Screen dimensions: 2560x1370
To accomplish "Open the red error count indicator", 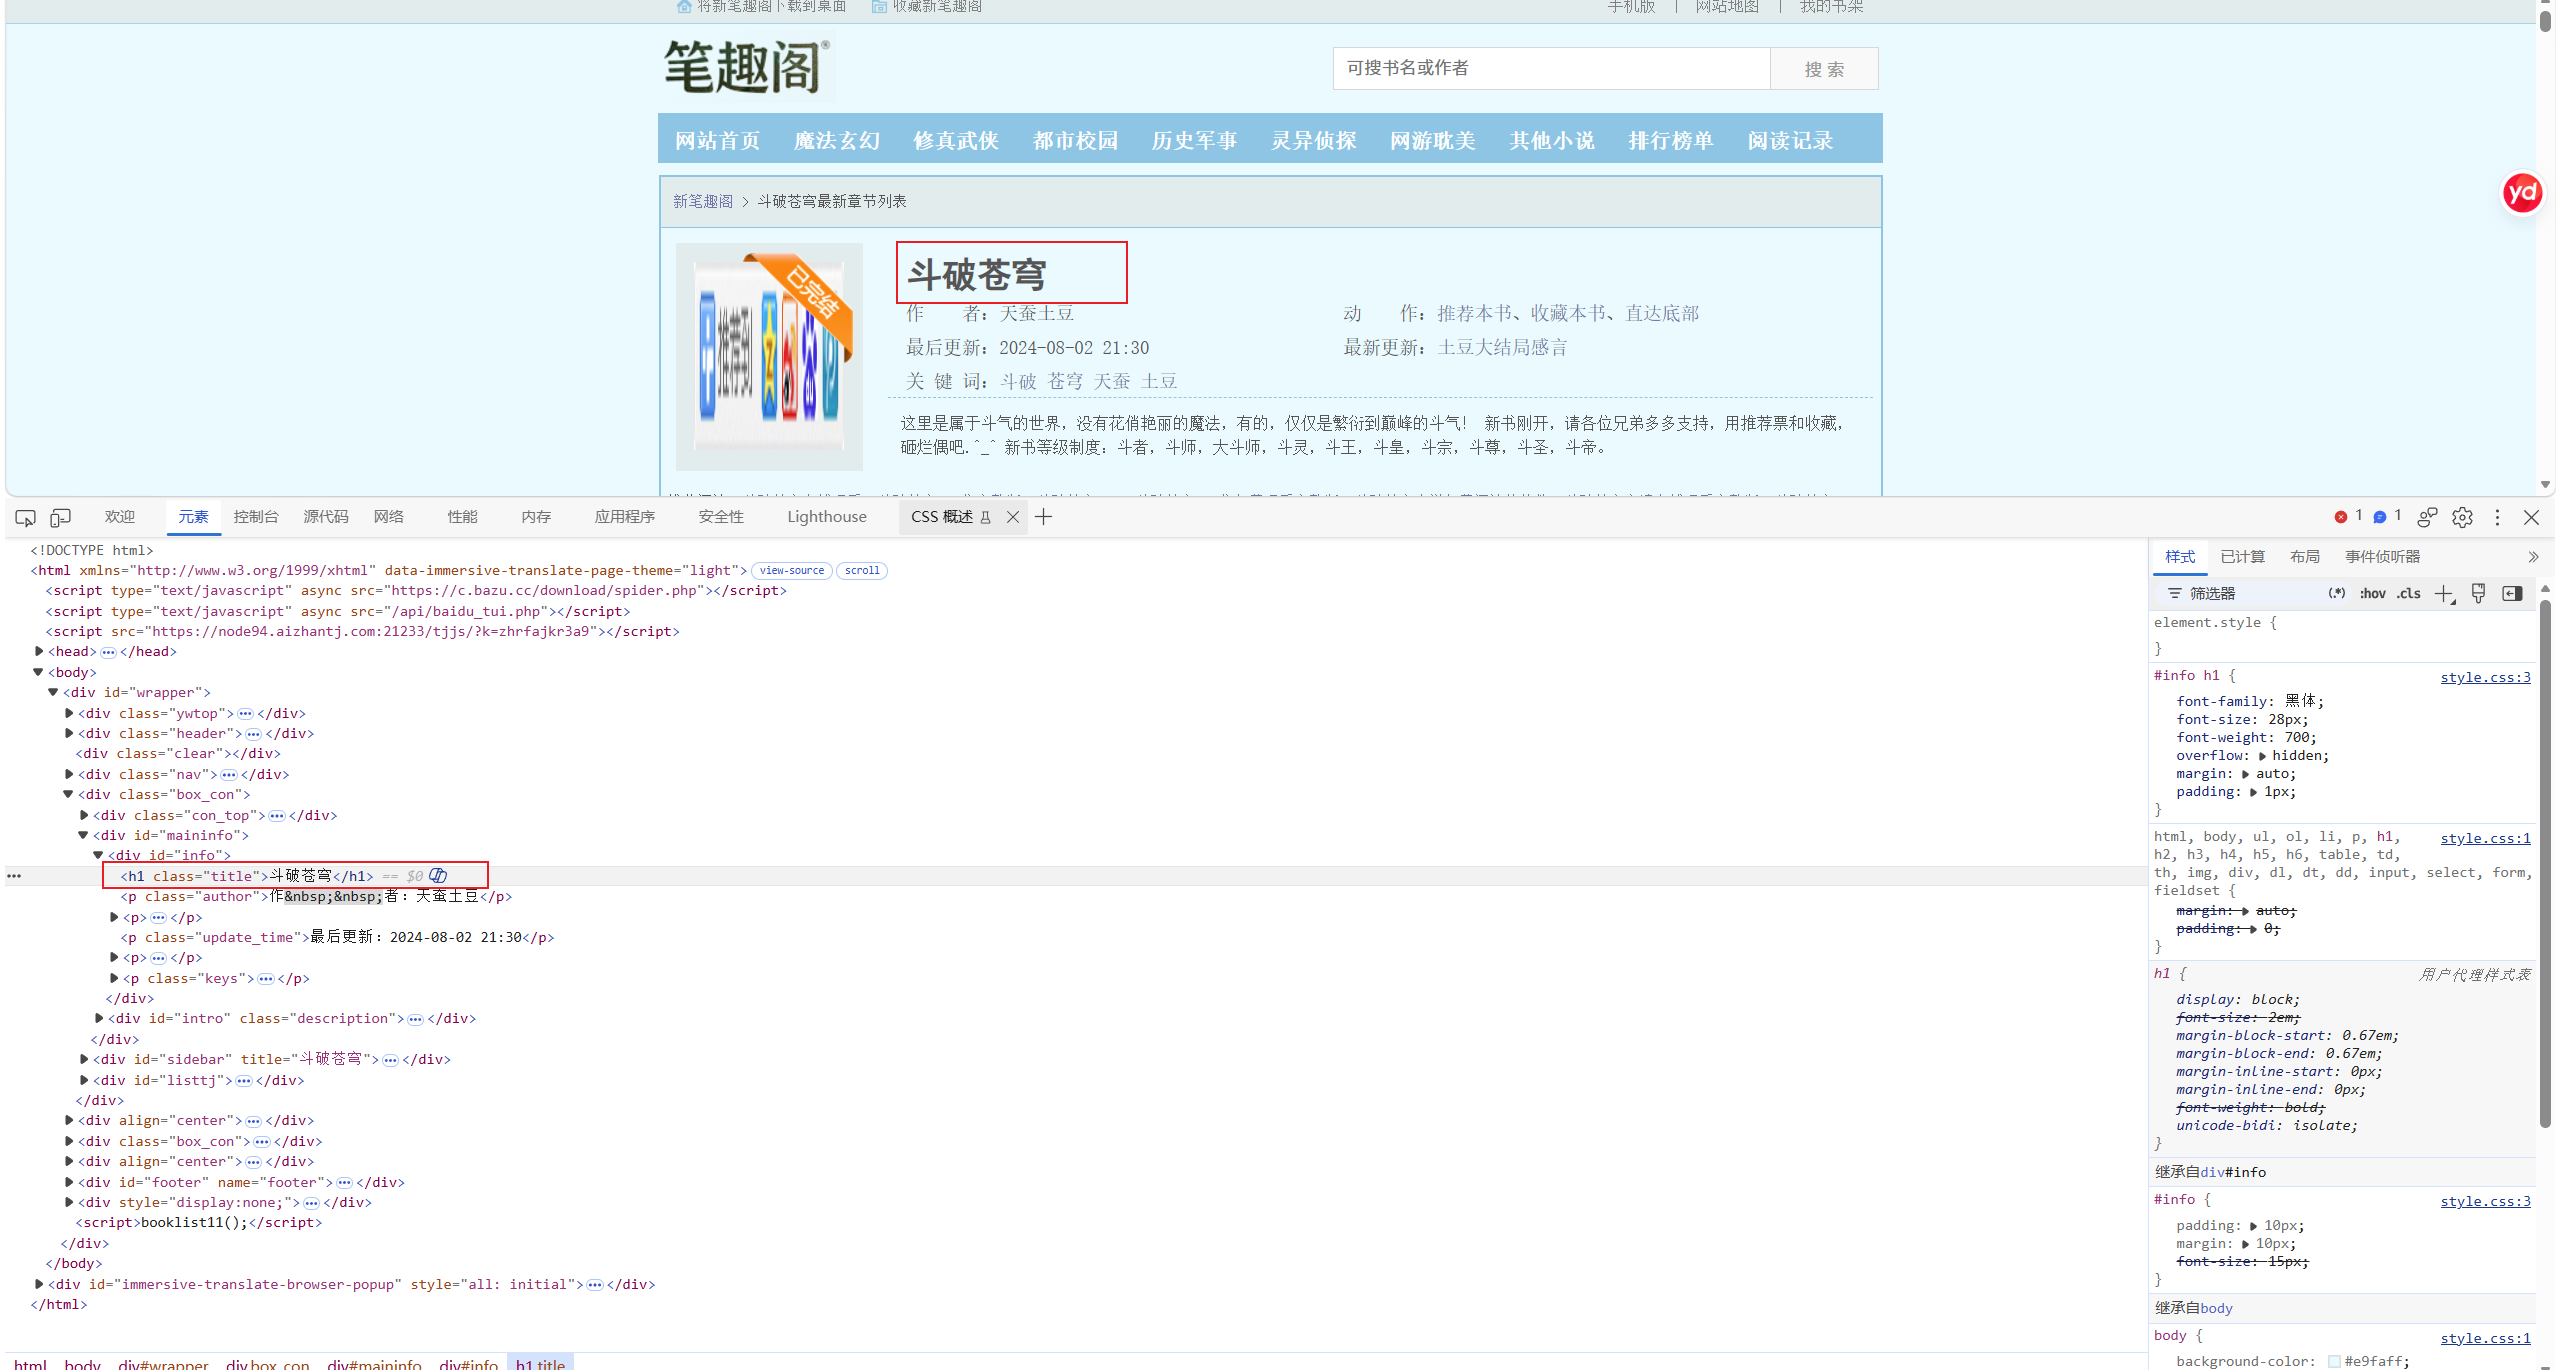I will (x=2347, y=516).
